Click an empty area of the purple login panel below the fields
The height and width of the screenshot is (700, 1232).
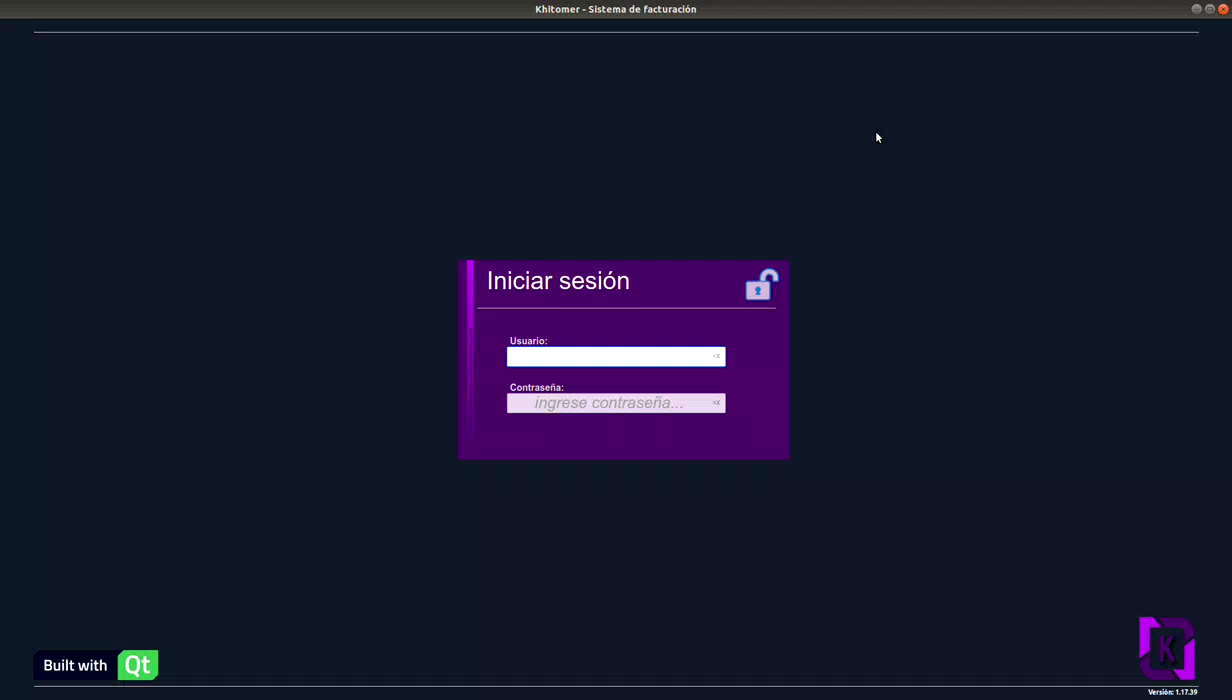(x=624, y=437)
